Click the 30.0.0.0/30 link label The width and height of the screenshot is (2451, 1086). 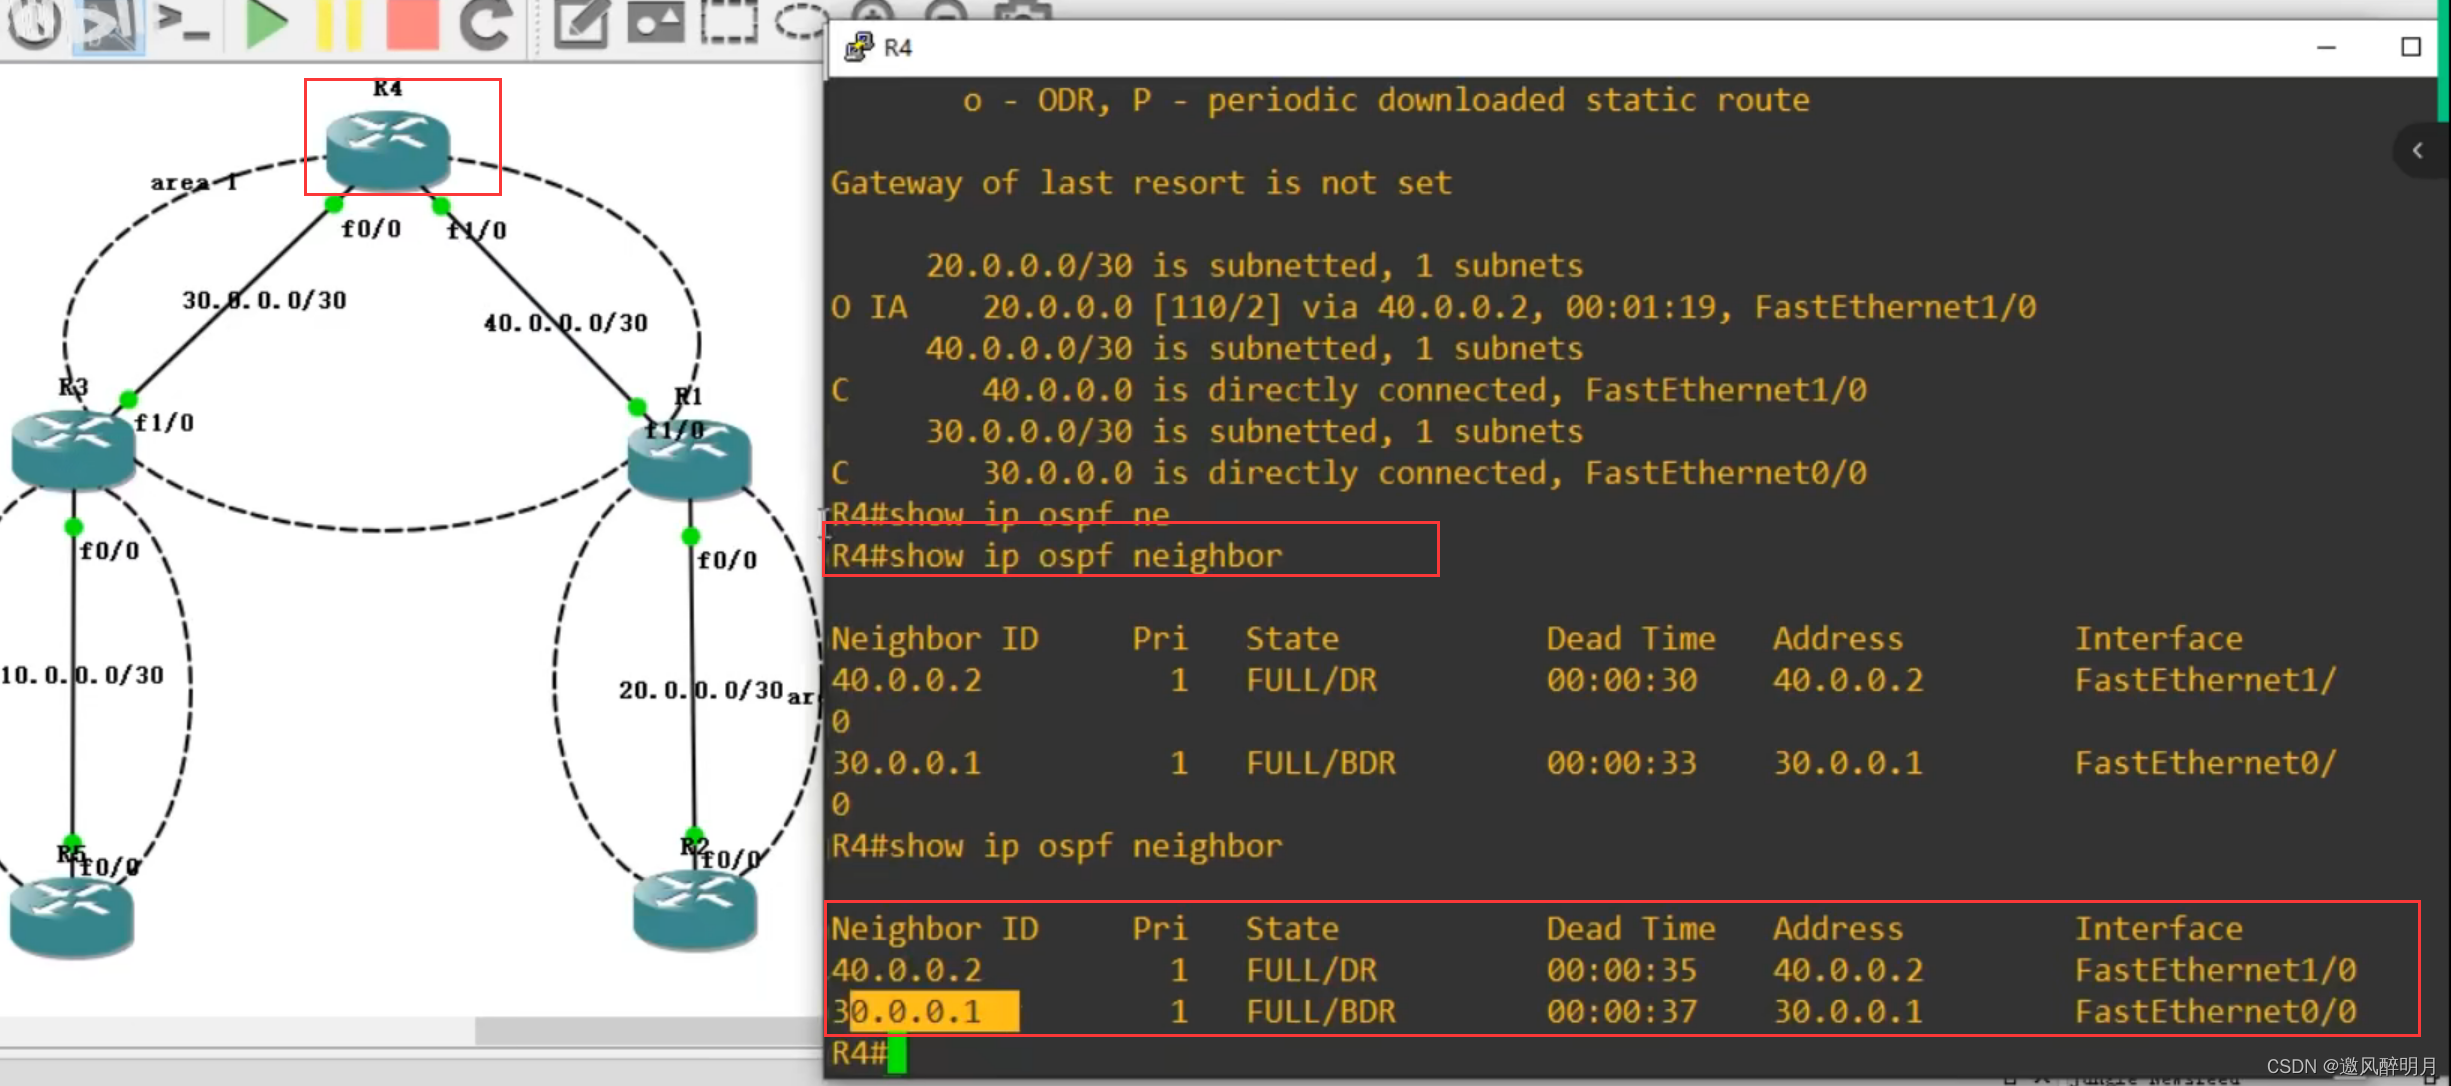point(264,300)
